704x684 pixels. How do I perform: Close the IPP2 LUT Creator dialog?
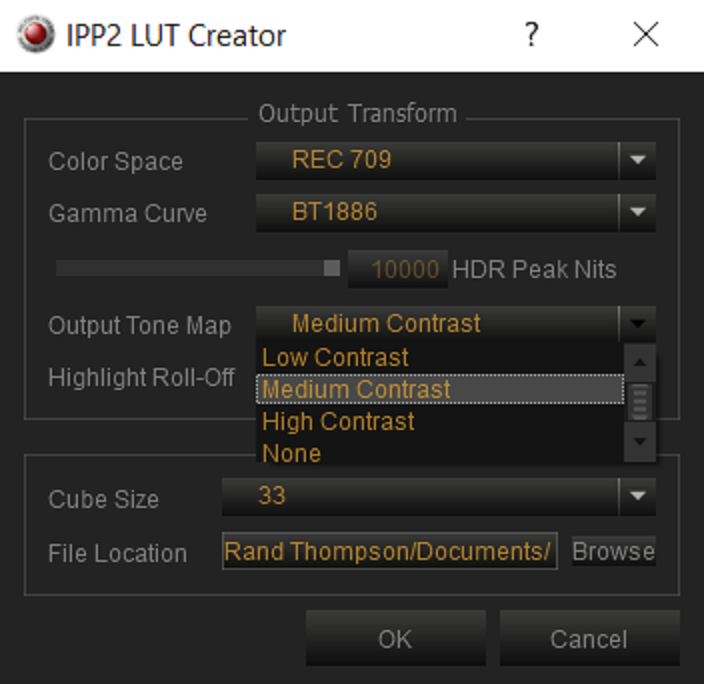tap(646, 34)
